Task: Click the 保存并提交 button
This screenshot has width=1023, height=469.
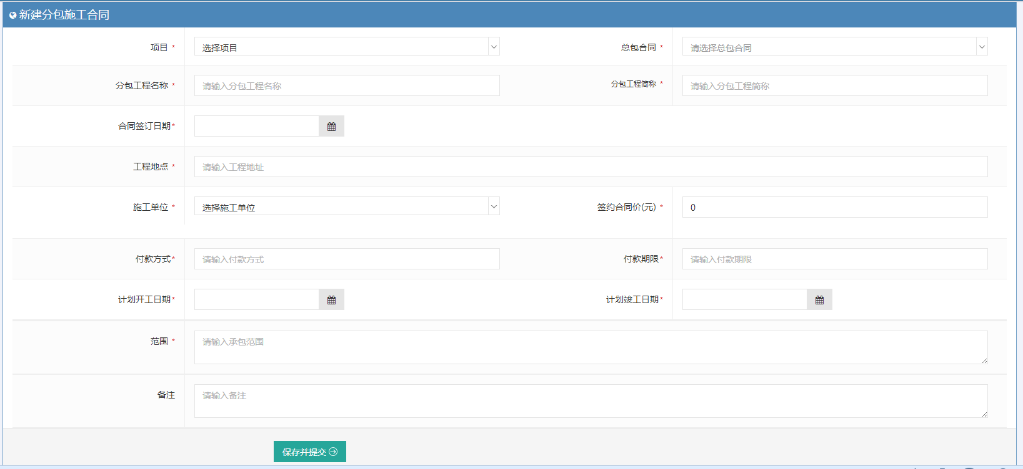Action: [309, 452]
